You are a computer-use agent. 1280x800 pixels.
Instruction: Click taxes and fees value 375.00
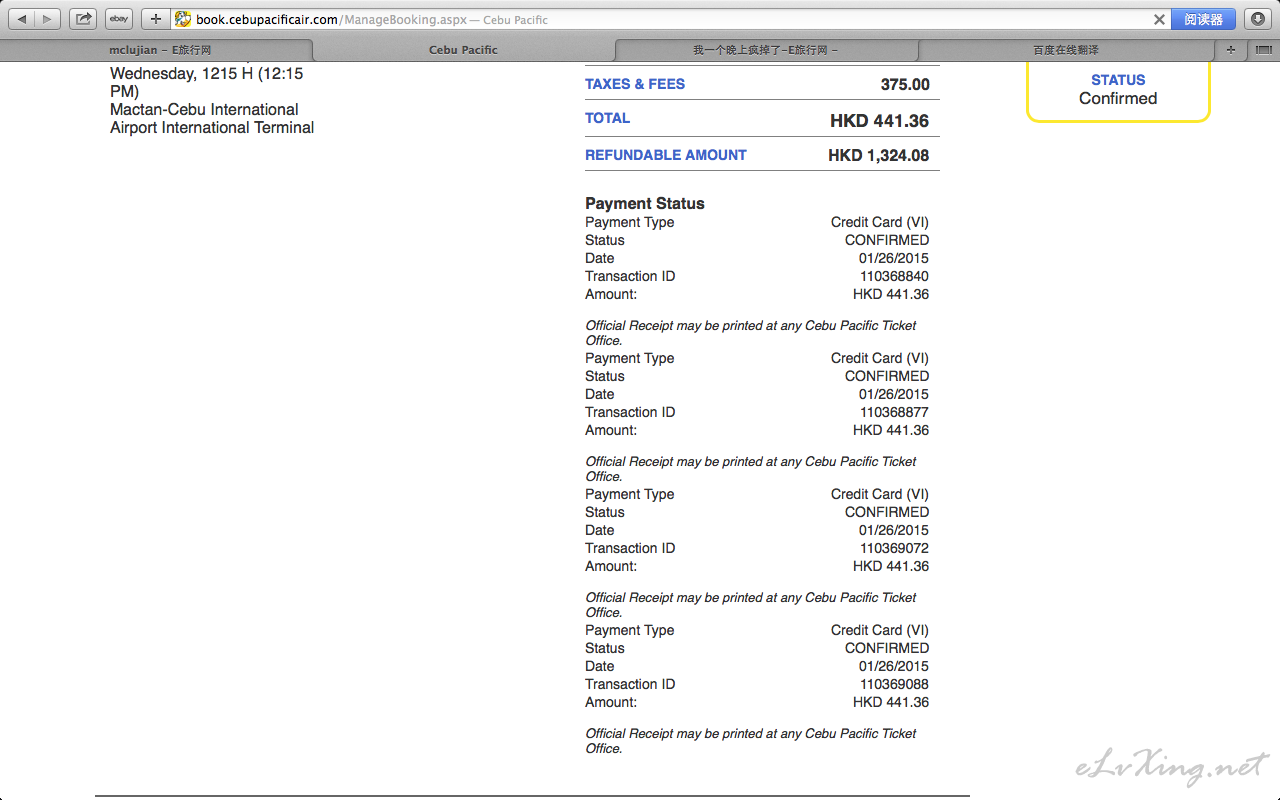pyautogui.click(x=905, y=85)
